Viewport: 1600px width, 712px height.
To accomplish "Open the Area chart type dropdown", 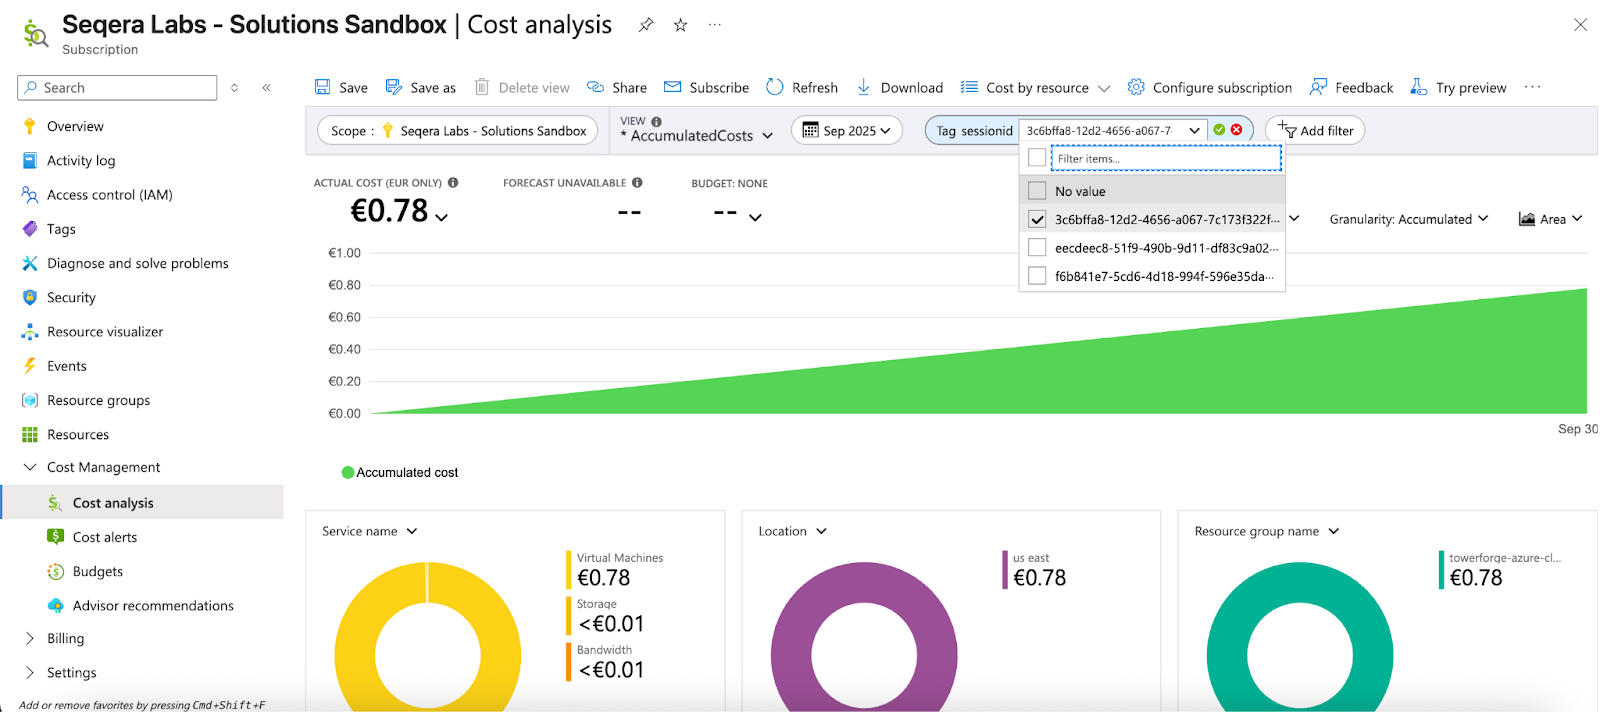I will pyautogui.click(x=1550, y=219).
